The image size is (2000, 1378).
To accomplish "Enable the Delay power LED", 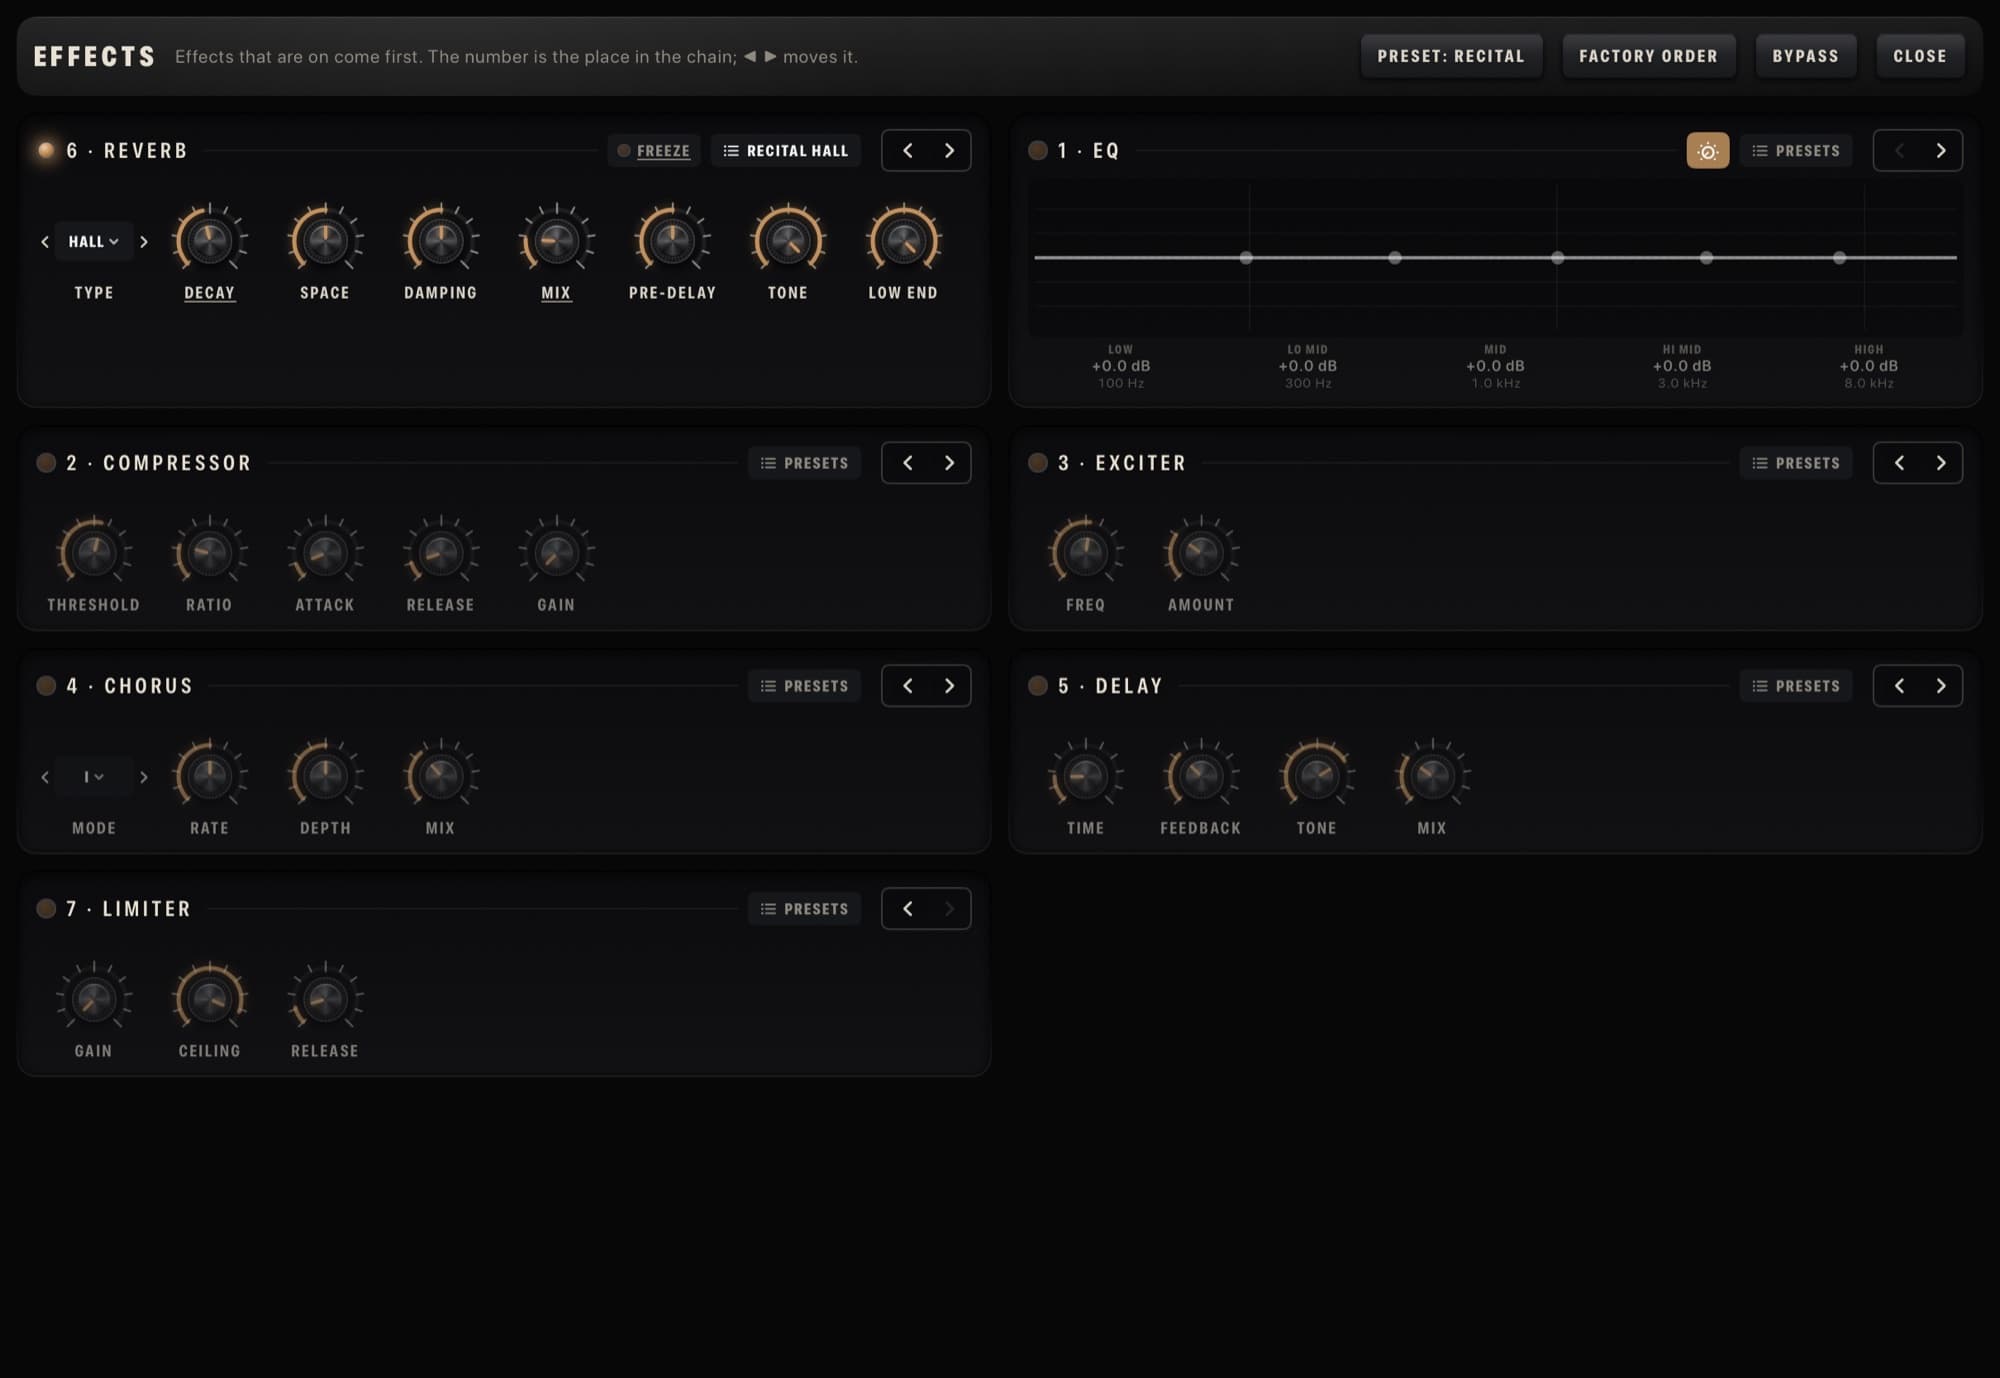I will [x=1038, y=686].
